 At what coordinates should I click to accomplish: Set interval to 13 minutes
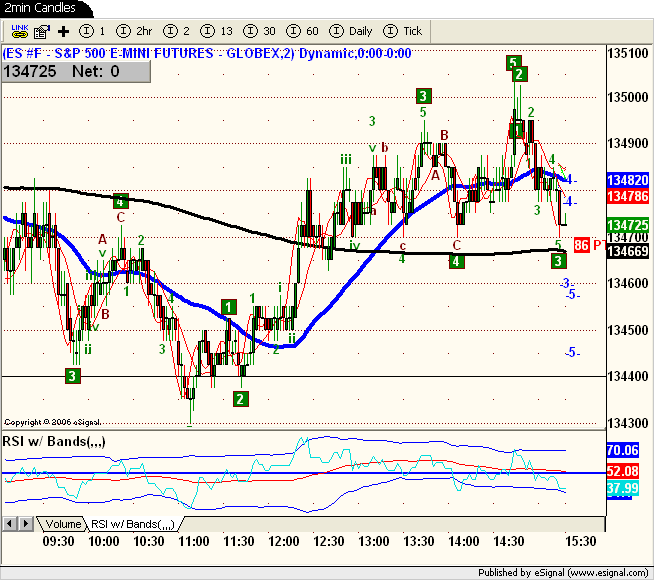tap(219, 31)
